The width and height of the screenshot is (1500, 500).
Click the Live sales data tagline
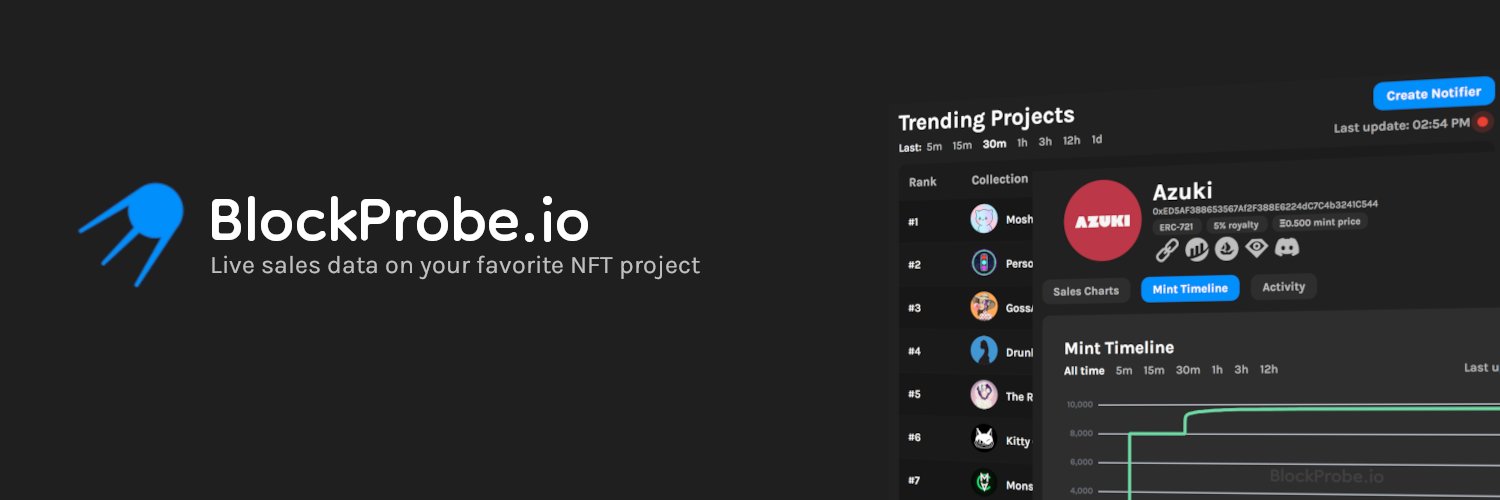(x=455, y=267)
